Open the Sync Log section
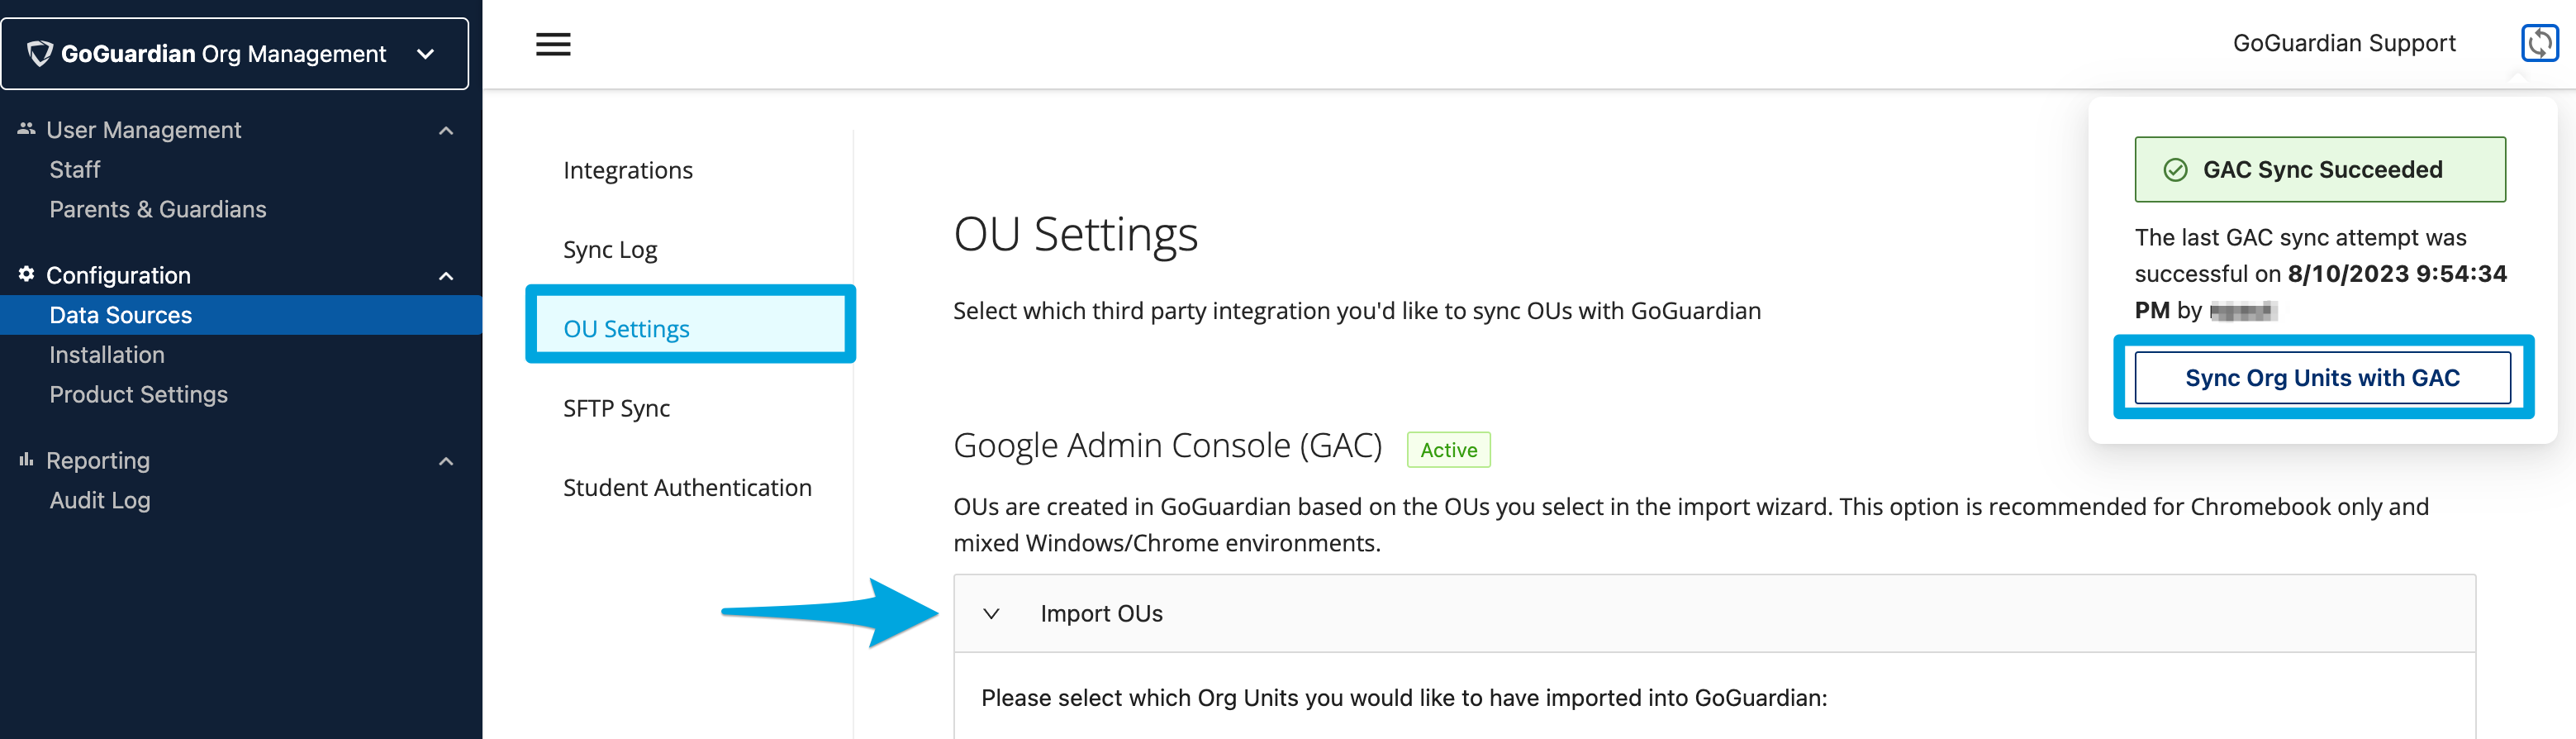The image size is (2576, 739). [x=610, y=249]
